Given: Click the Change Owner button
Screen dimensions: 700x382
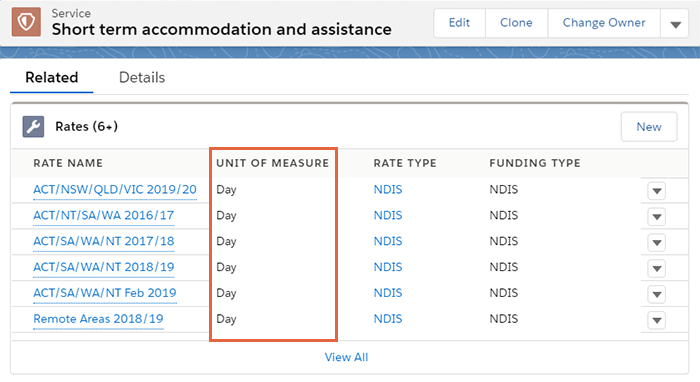Looking at the screenshot, I should [604, 23].
